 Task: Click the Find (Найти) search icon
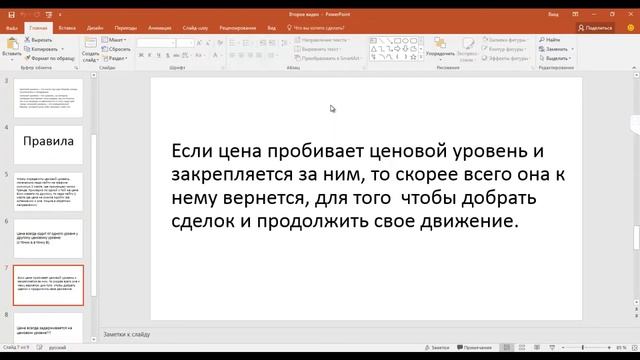(x=542, y=40)
